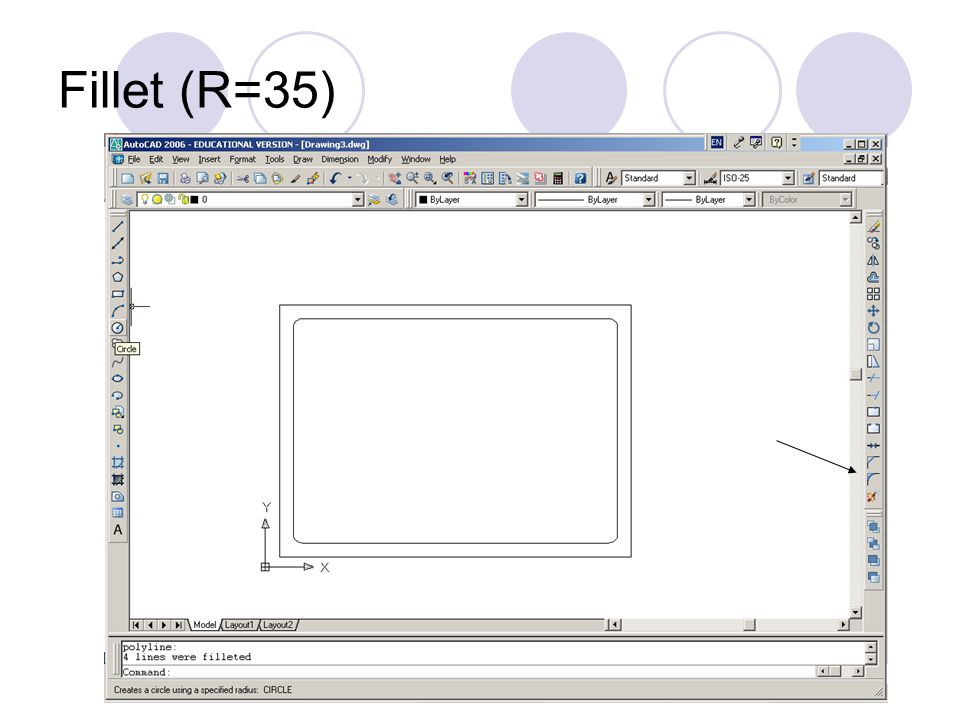The height and width of the screenshot is (720, 960).
Task: Click the Mirror tool
Action: coord(874,260)
